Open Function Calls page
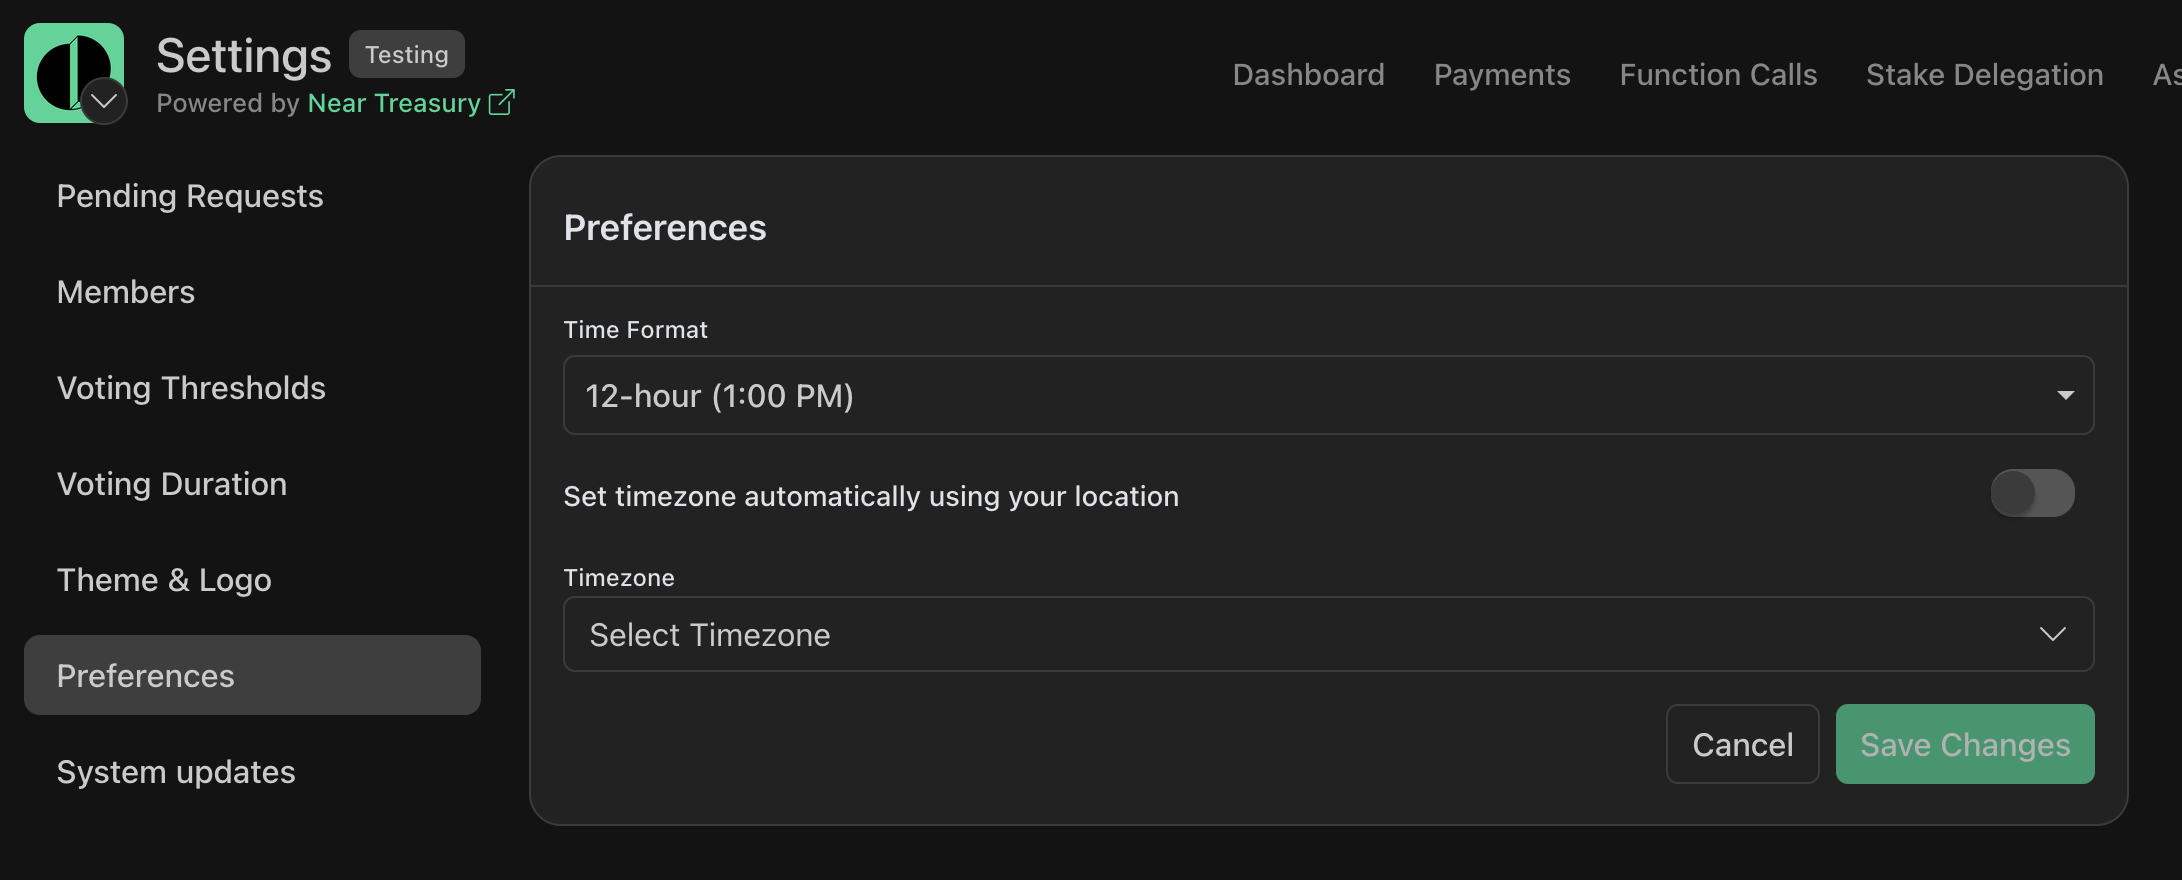2182x880 pixels. pyautogui.click(x=1718, y=74)
